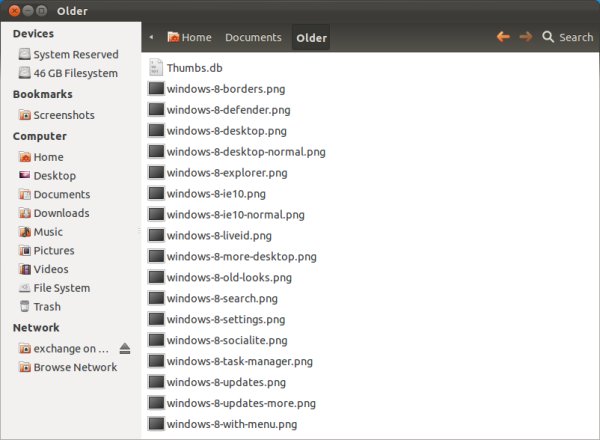Screen dimensions: 600x440
Task: Click the System Reserved drive icon
Action: pos(25,54)
